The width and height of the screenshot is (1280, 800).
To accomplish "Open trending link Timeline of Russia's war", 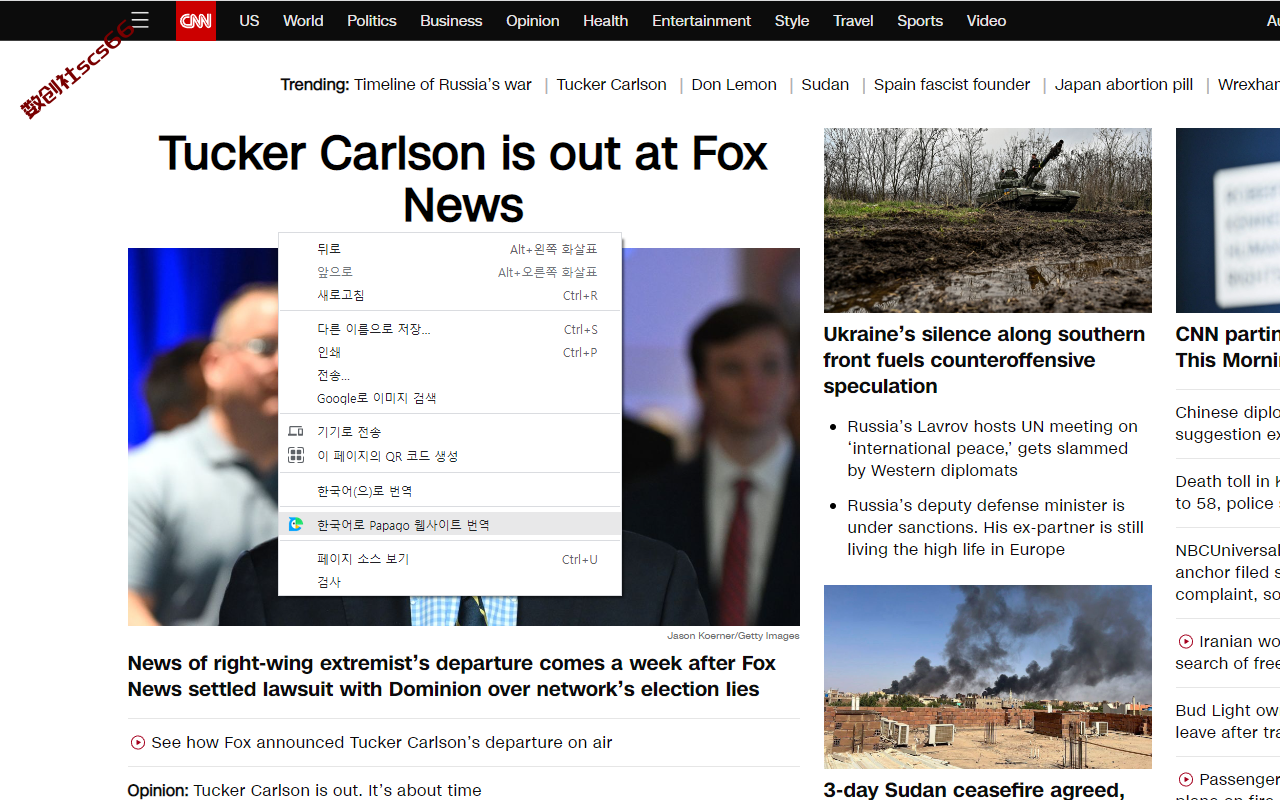I will (x=443, y=84).
